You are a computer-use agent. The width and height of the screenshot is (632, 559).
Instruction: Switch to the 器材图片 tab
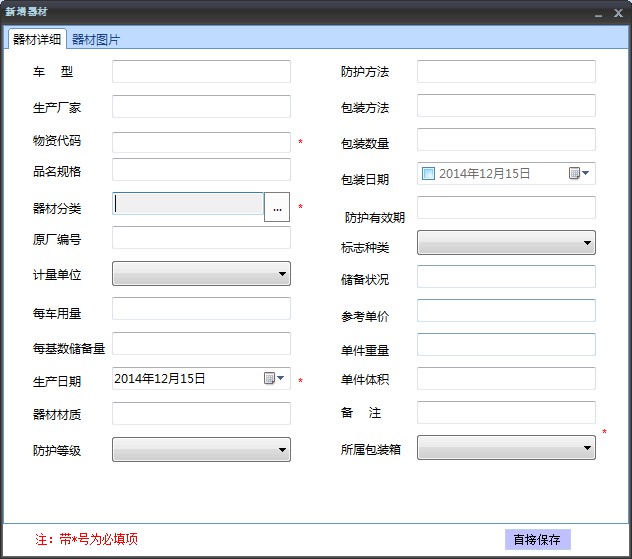[x=96, y=39]
